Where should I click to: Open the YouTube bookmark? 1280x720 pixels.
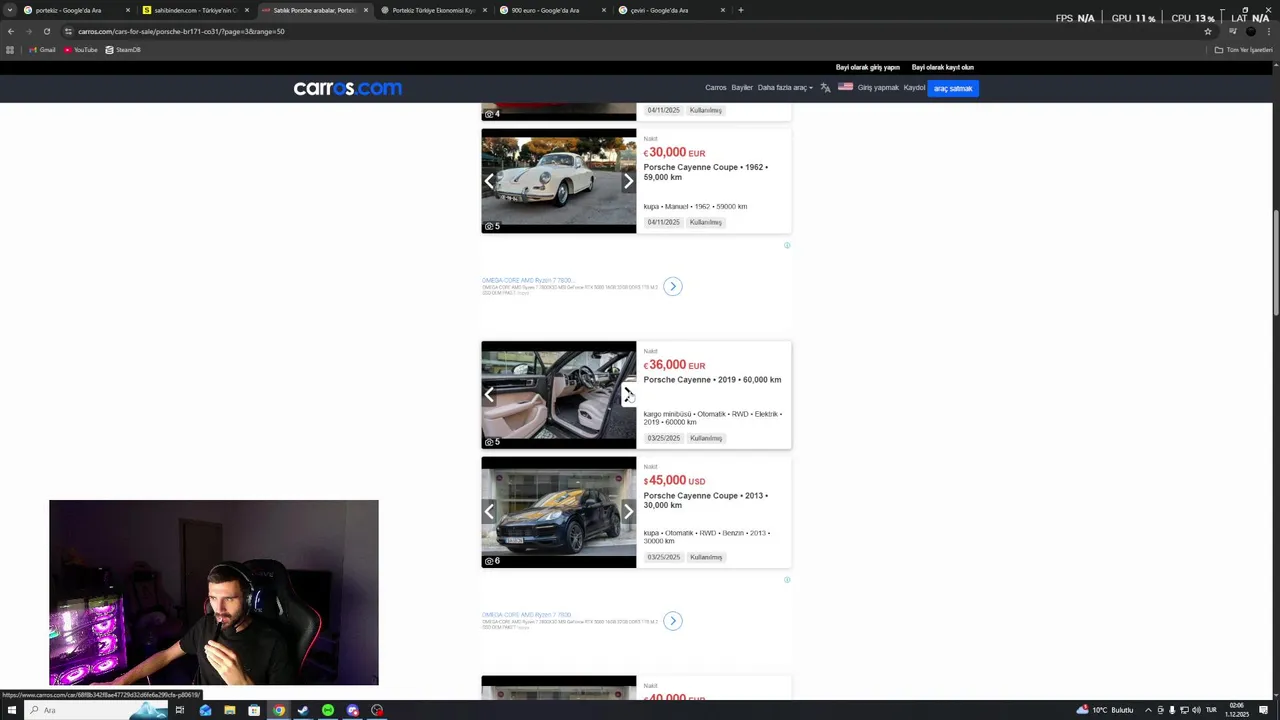click(x=81, y=50)
